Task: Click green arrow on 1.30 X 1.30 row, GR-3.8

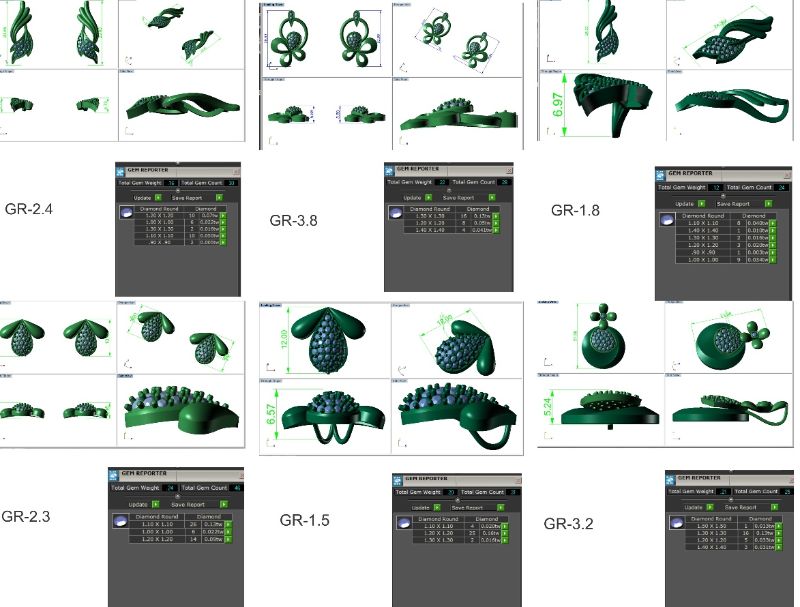Action: (x=496, y=216)
